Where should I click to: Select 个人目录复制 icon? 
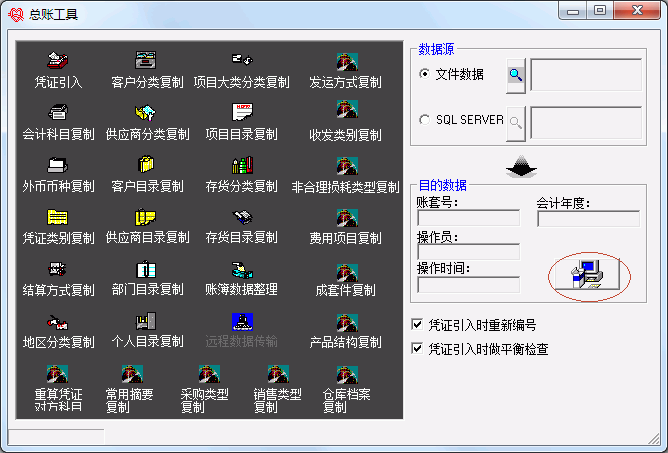click(146, 322)
